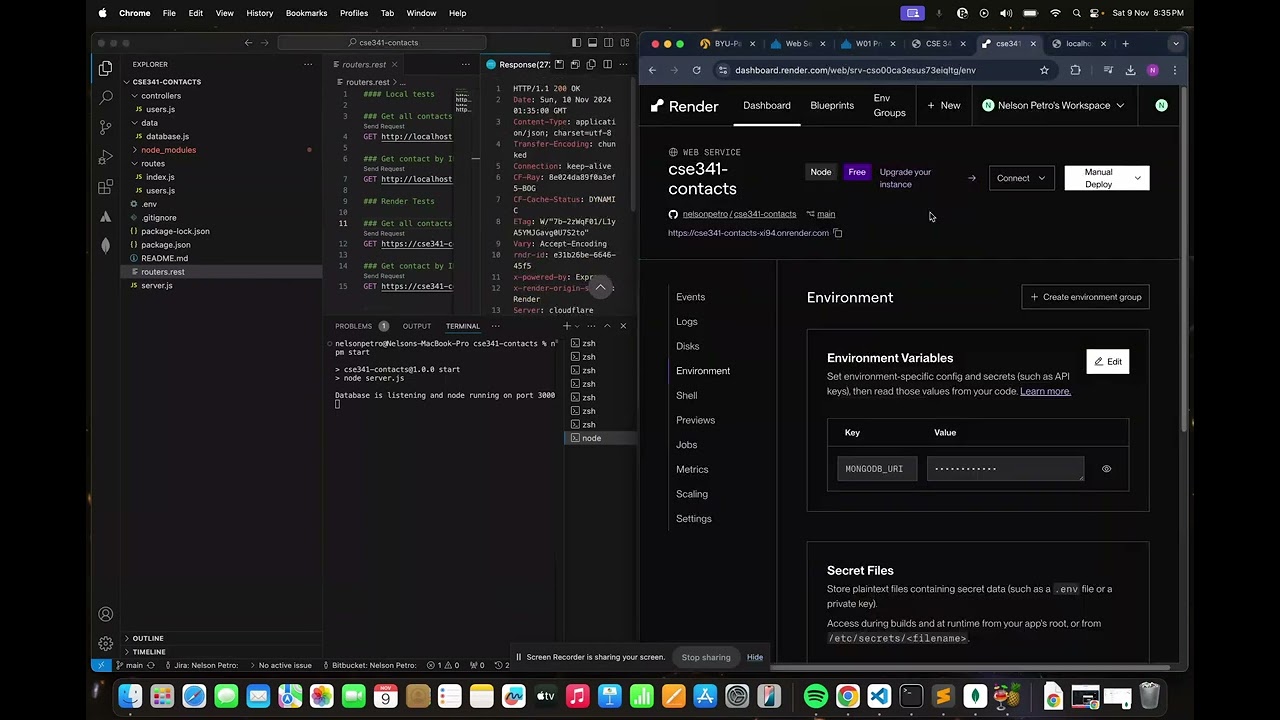Open Run and Debug view in VS Code

pos(106,158)
